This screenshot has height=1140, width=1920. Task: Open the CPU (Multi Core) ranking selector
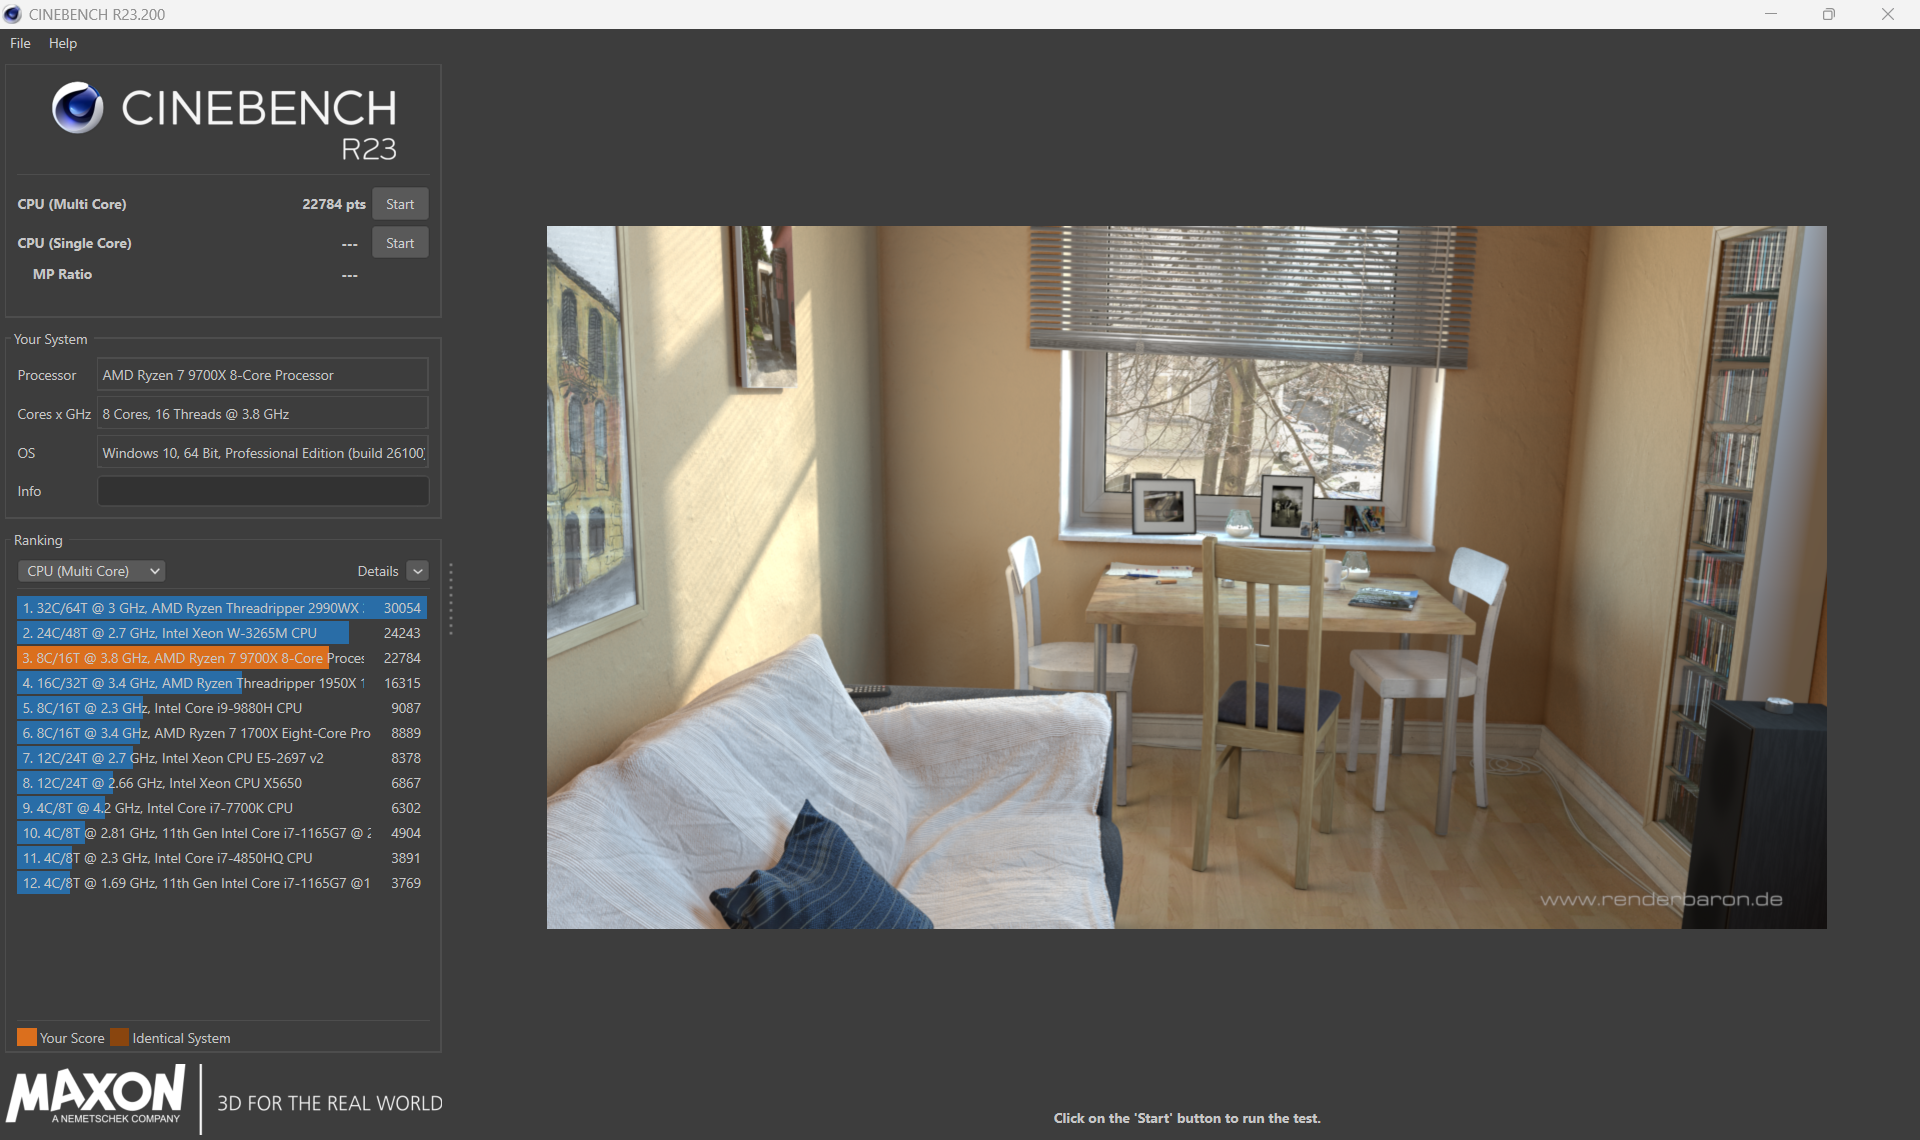coord(91,570)
